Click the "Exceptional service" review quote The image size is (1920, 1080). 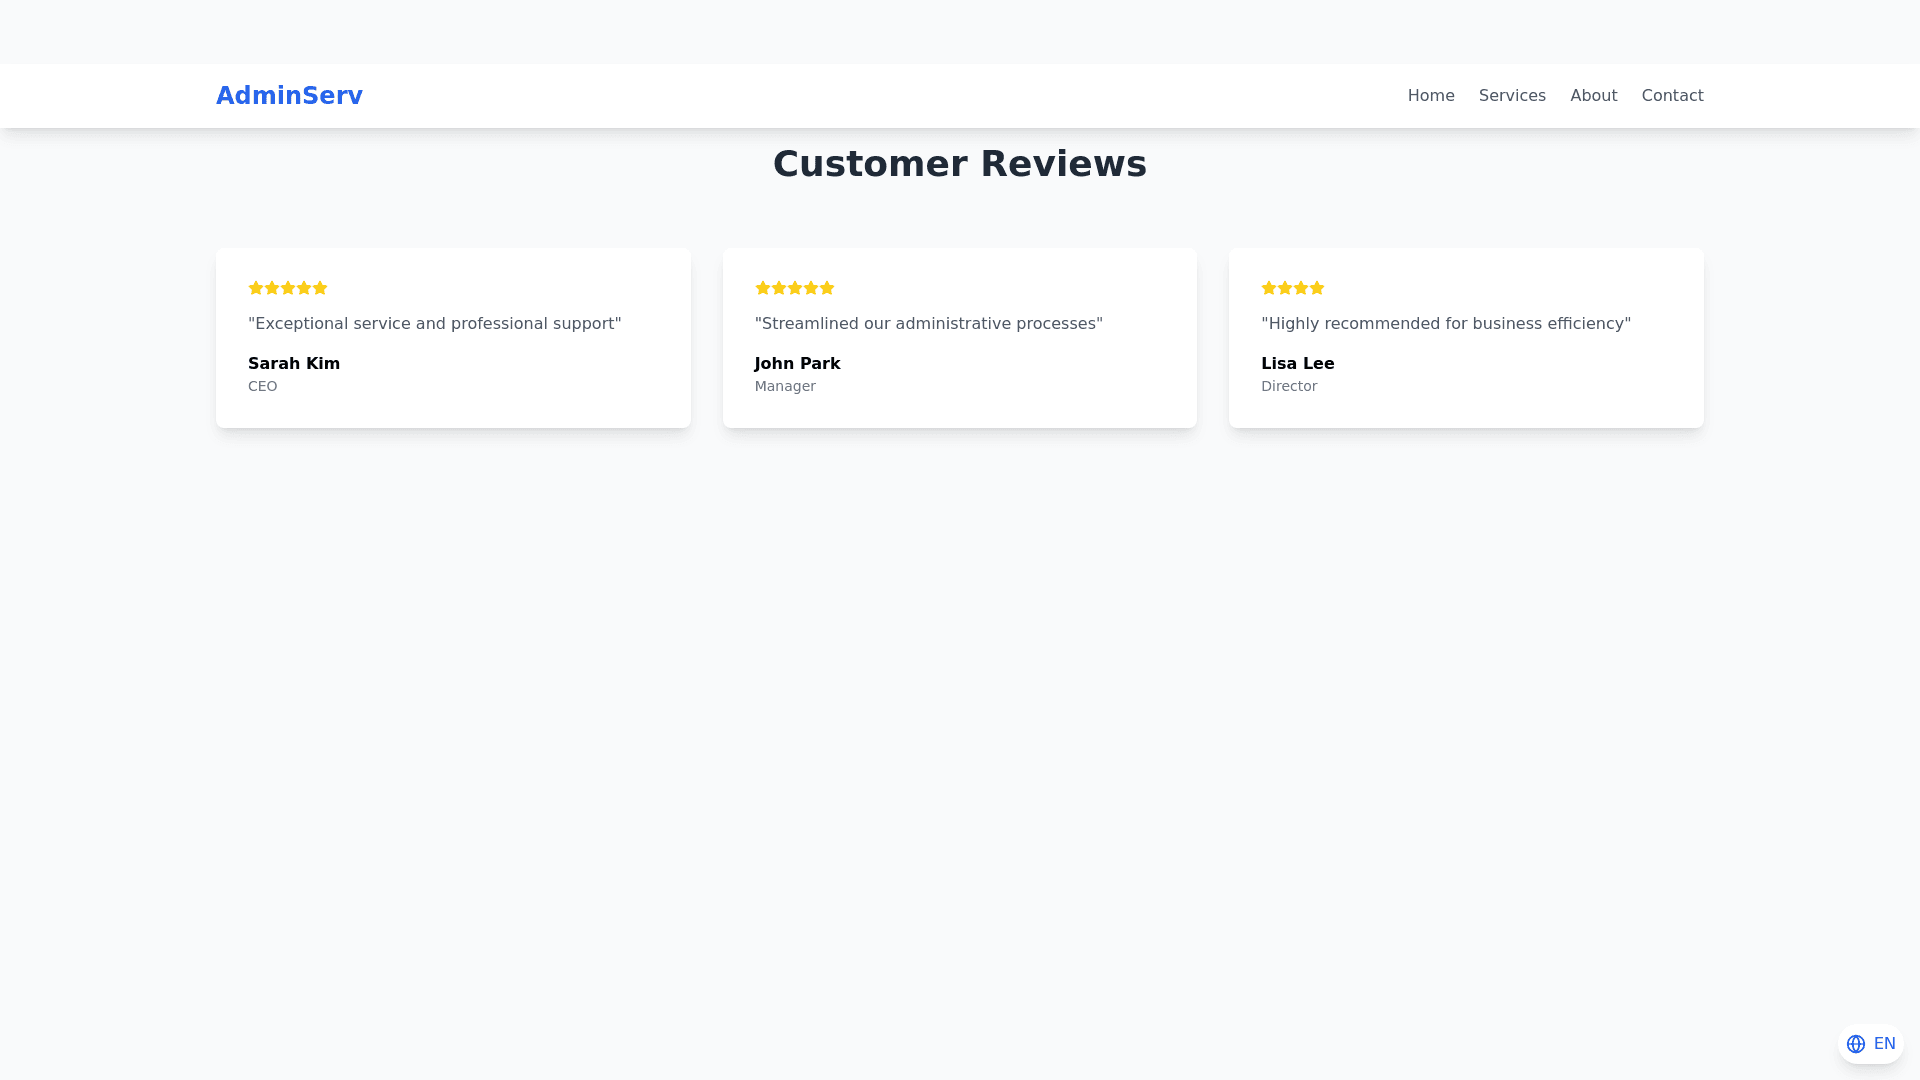[434, 324]
